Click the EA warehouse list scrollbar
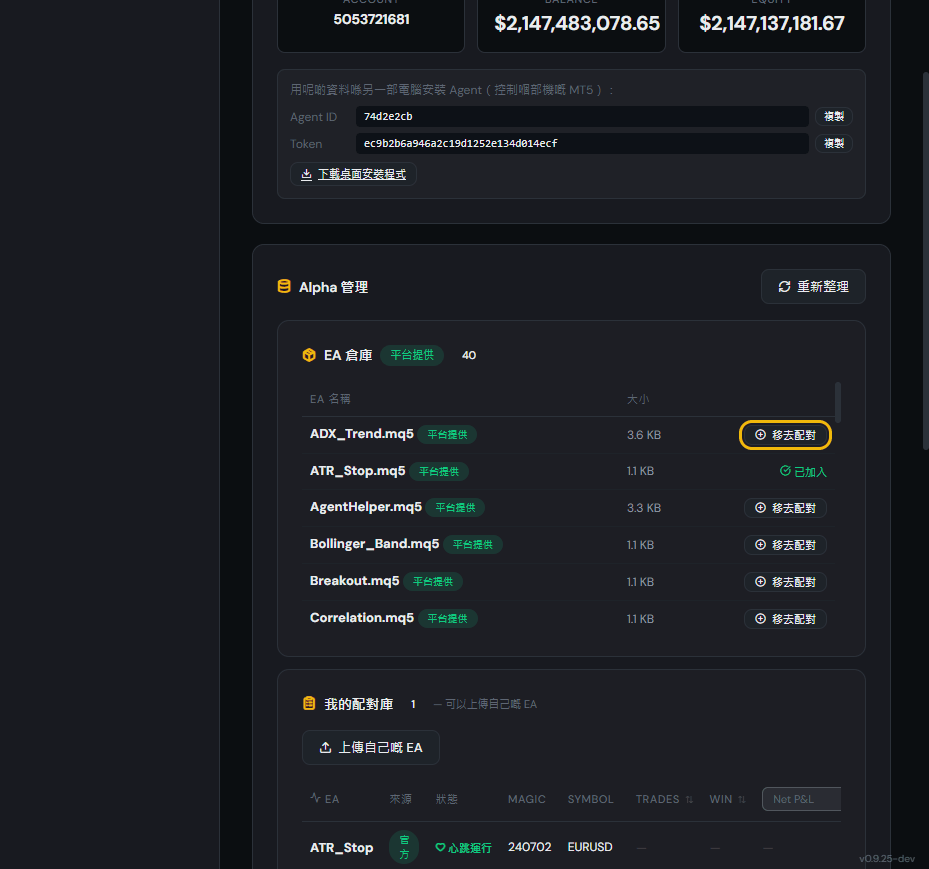 [x=838, y=402]
